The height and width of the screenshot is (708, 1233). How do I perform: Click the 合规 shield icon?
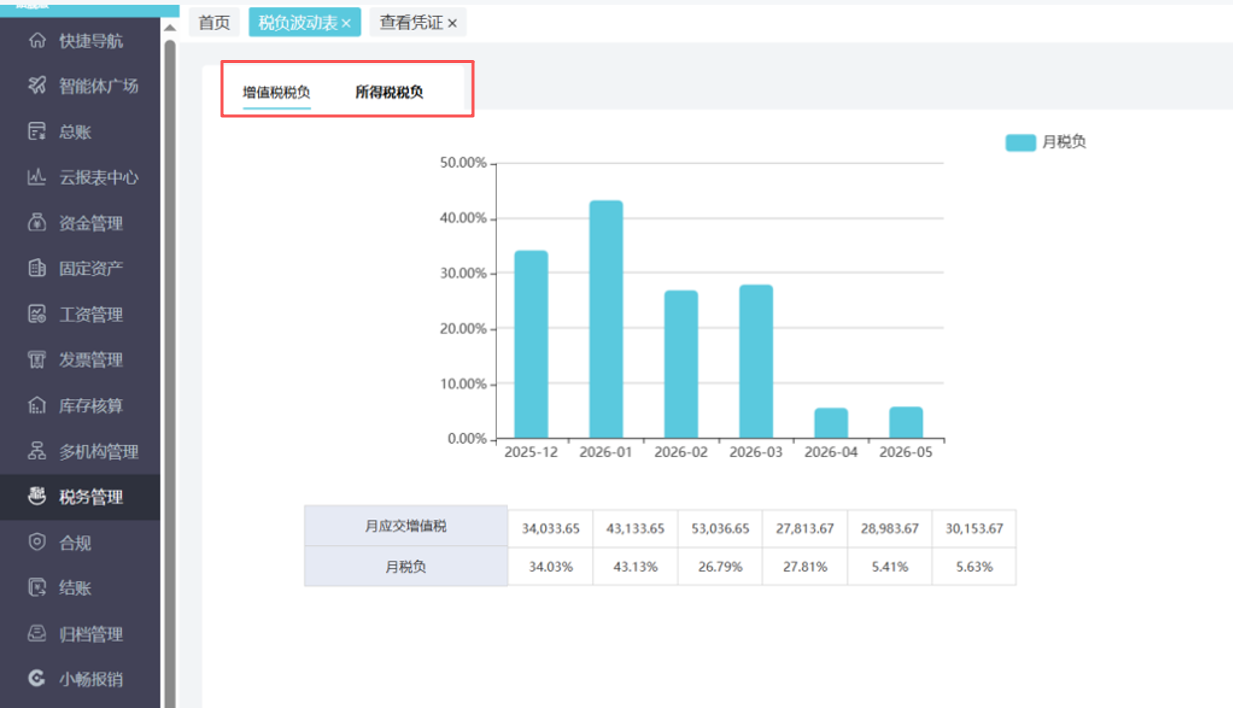pos(37,542)
